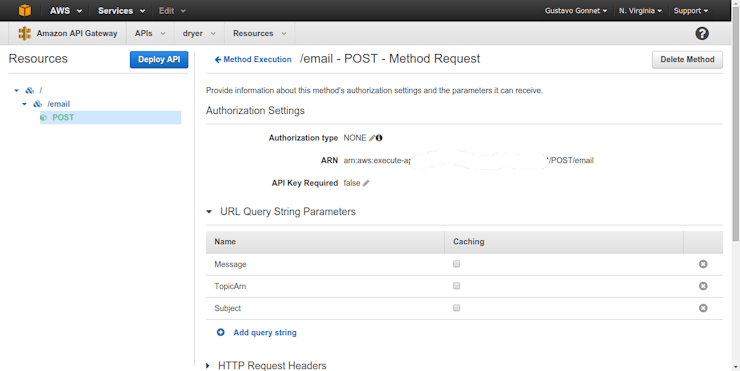Go back to Method Execution
This screenshot has height=371, width=740.
253,59
